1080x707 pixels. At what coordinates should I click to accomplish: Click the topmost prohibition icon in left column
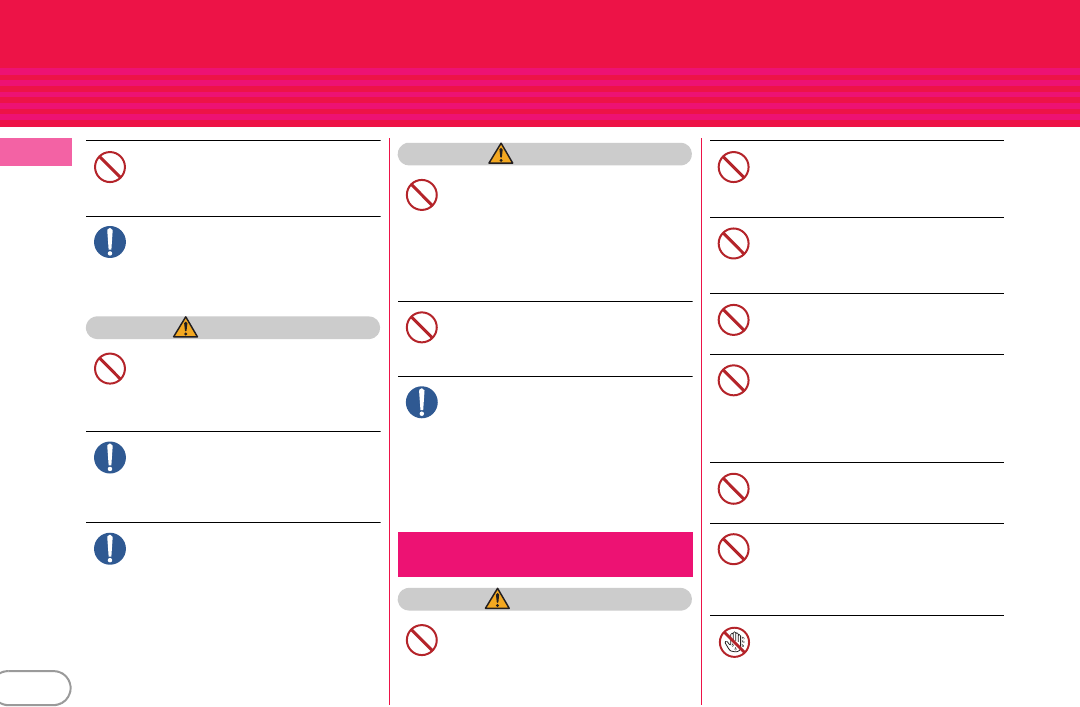point(110,167)
